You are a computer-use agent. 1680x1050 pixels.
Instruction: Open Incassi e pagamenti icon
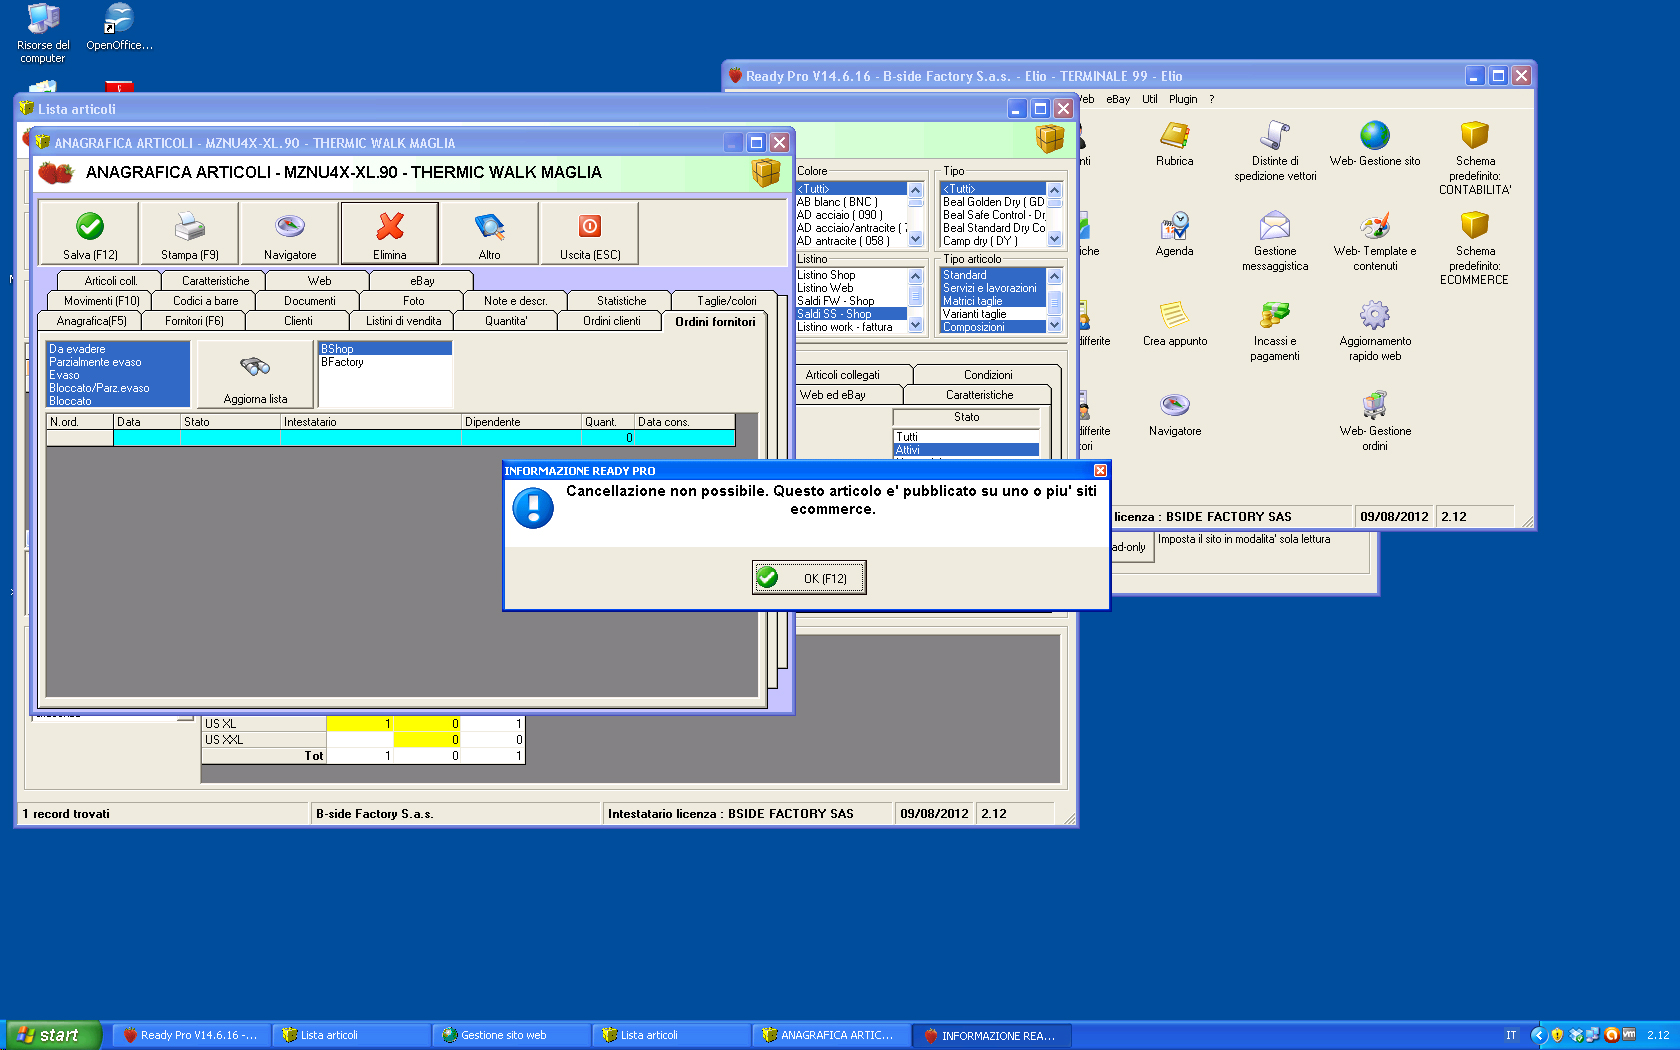pyautogui.click(x=1275, y=315)
